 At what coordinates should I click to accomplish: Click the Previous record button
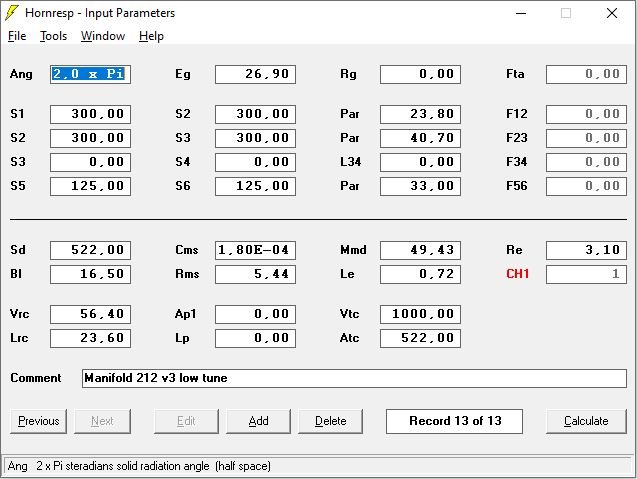click(x=39, y=421)
